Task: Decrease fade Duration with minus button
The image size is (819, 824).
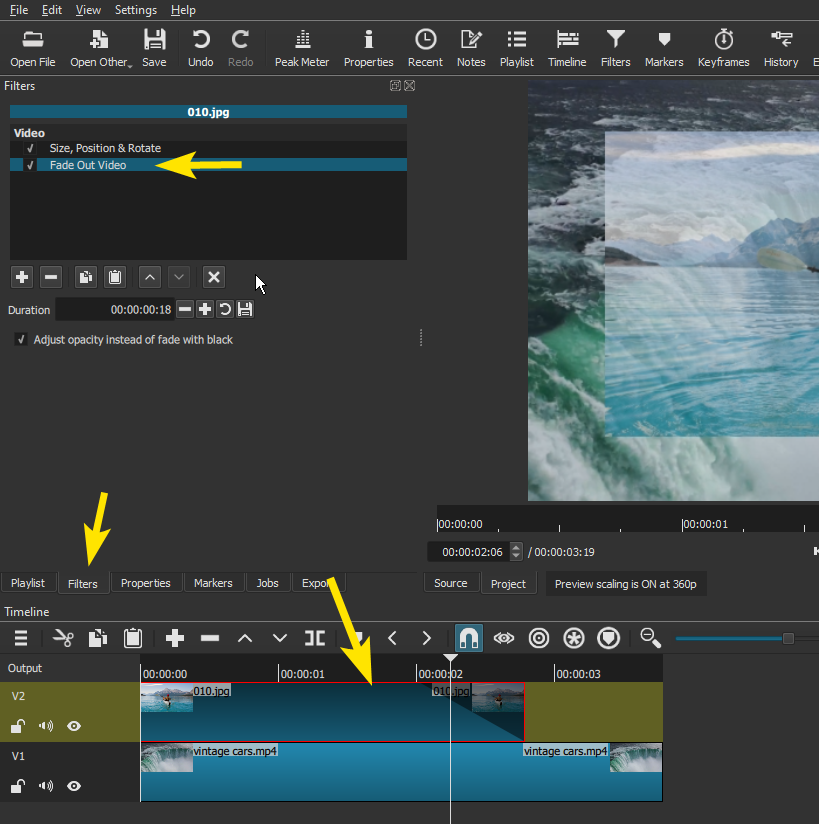Action: (x=185, y=310)
